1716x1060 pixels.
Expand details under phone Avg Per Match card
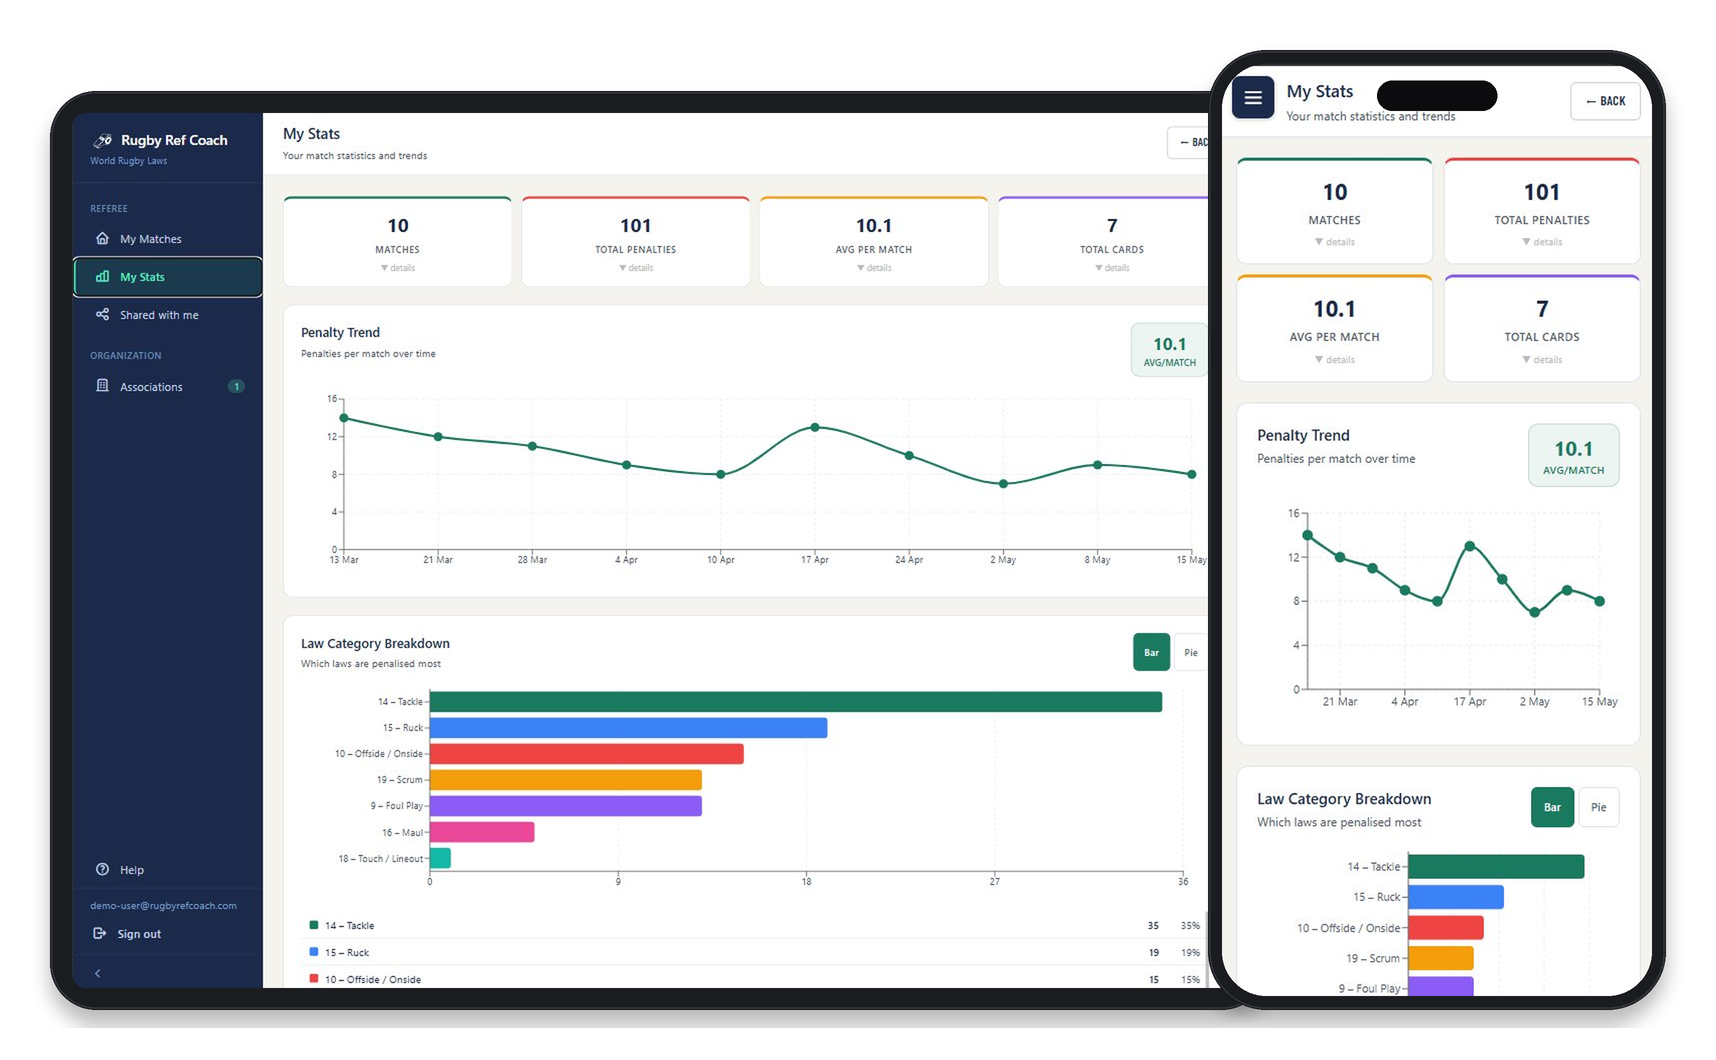[1335, 360]
